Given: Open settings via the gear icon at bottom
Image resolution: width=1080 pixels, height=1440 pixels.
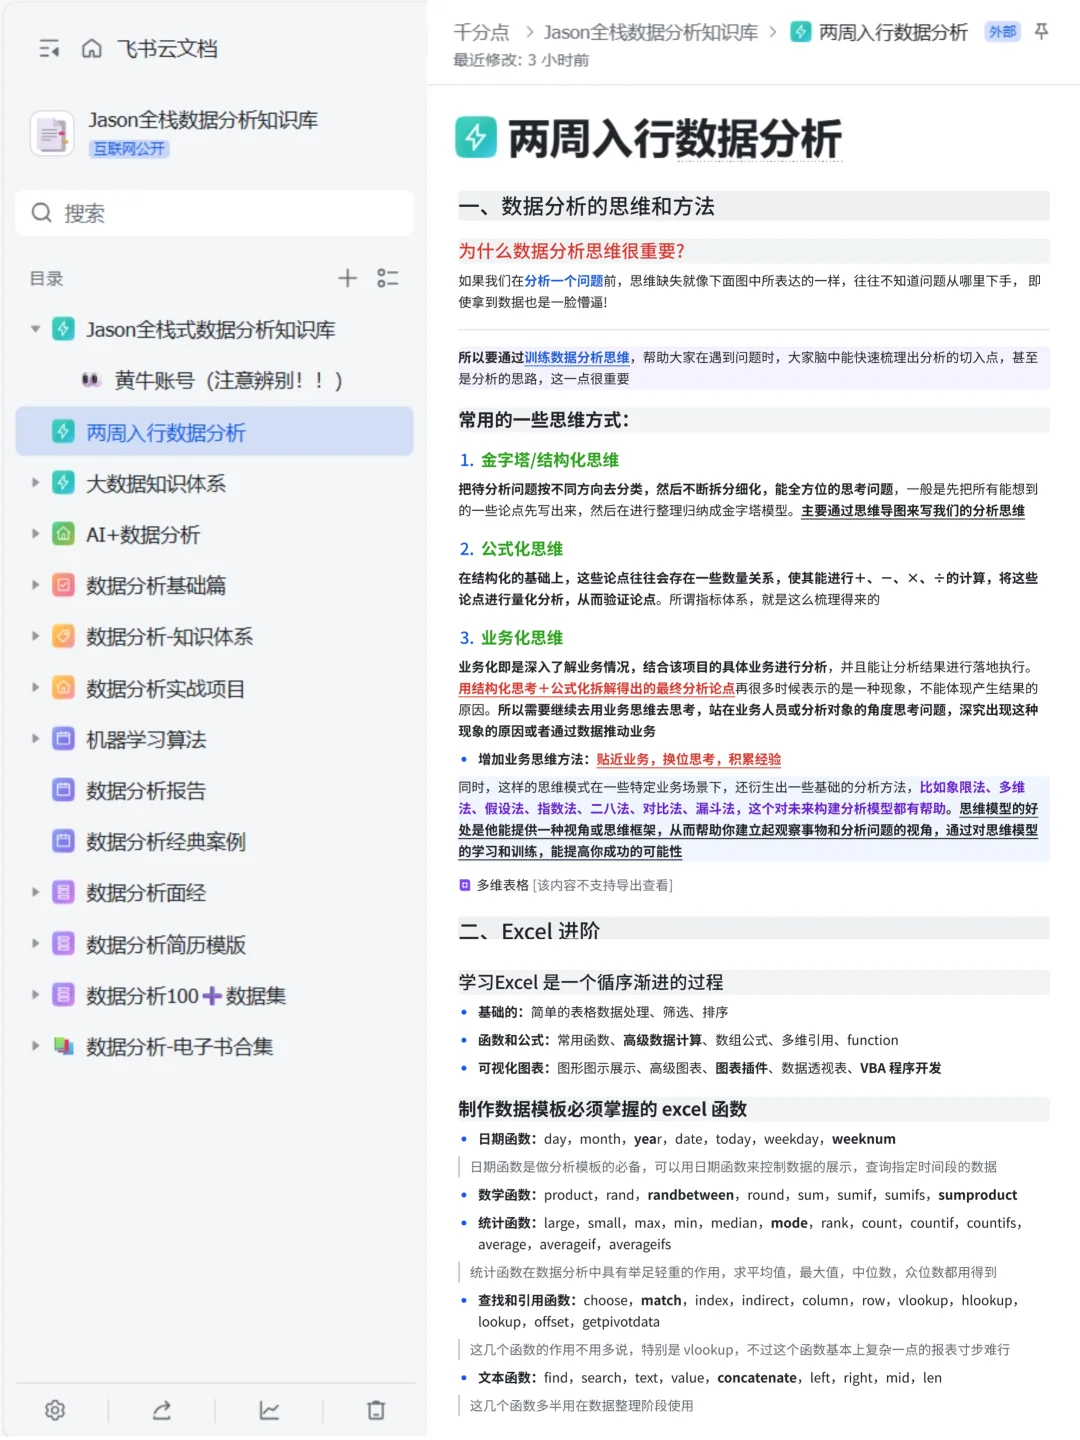Looking at the screenshot, I should 55,1411.
